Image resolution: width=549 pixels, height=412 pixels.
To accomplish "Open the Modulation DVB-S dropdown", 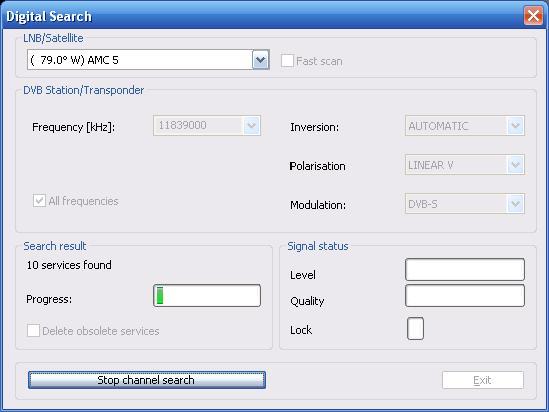I will (x=515, y=204).
